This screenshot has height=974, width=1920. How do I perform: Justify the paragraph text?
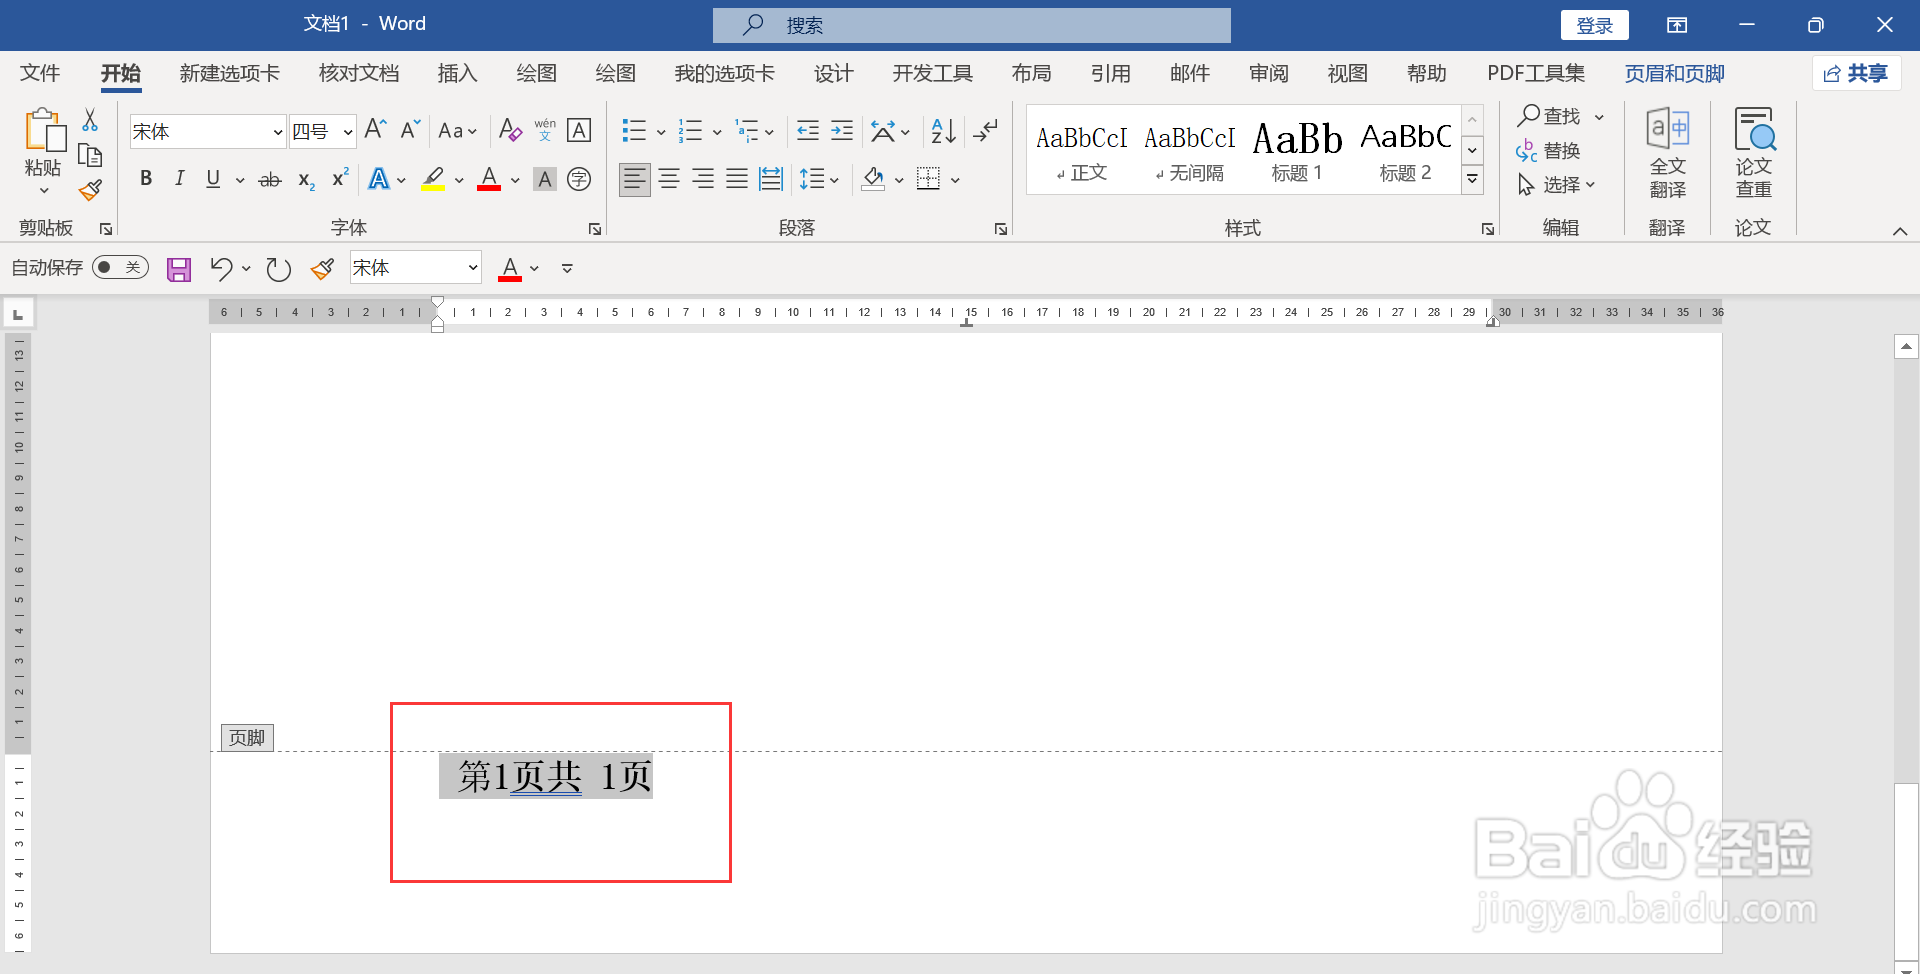coord(737,179)
